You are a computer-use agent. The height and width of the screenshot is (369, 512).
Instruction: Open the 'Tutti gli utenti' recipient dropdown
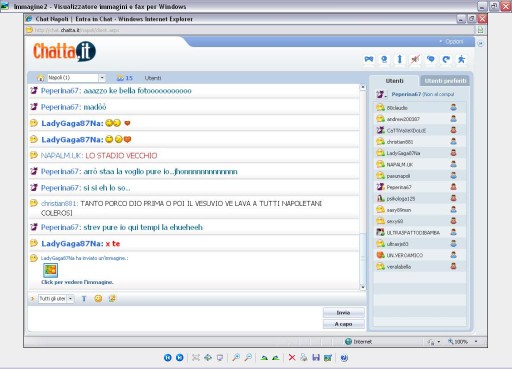(x=56, y=299)
